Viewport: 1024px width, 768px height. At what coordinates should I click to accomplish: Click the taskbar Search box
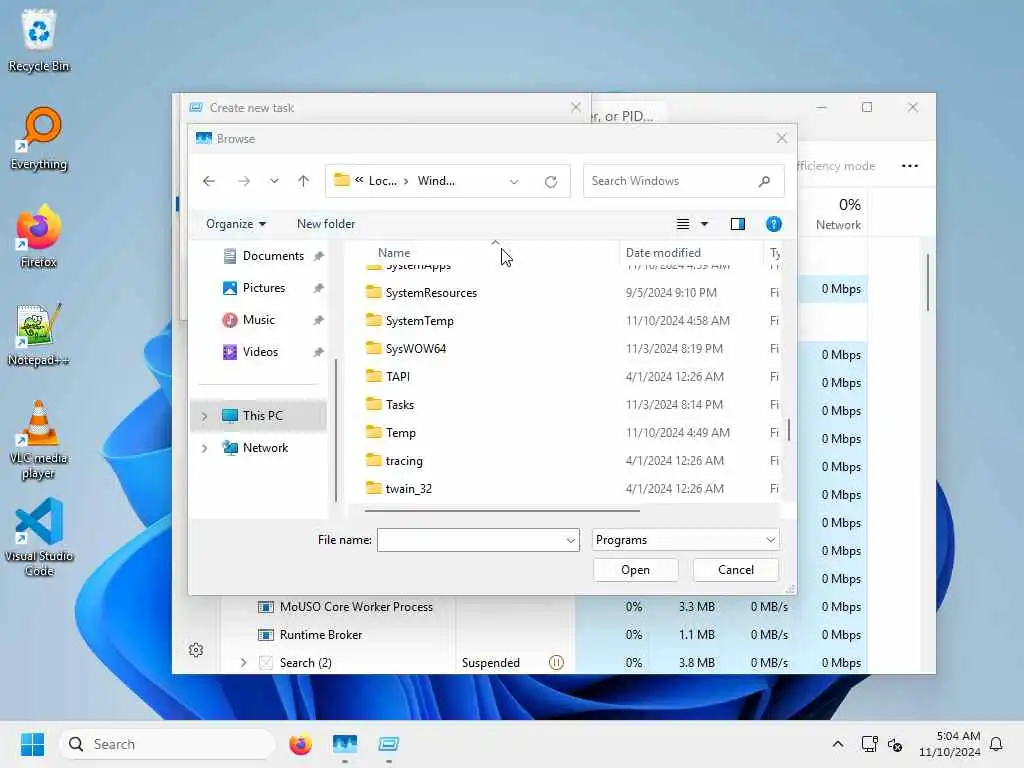click(x=167, y=744)
